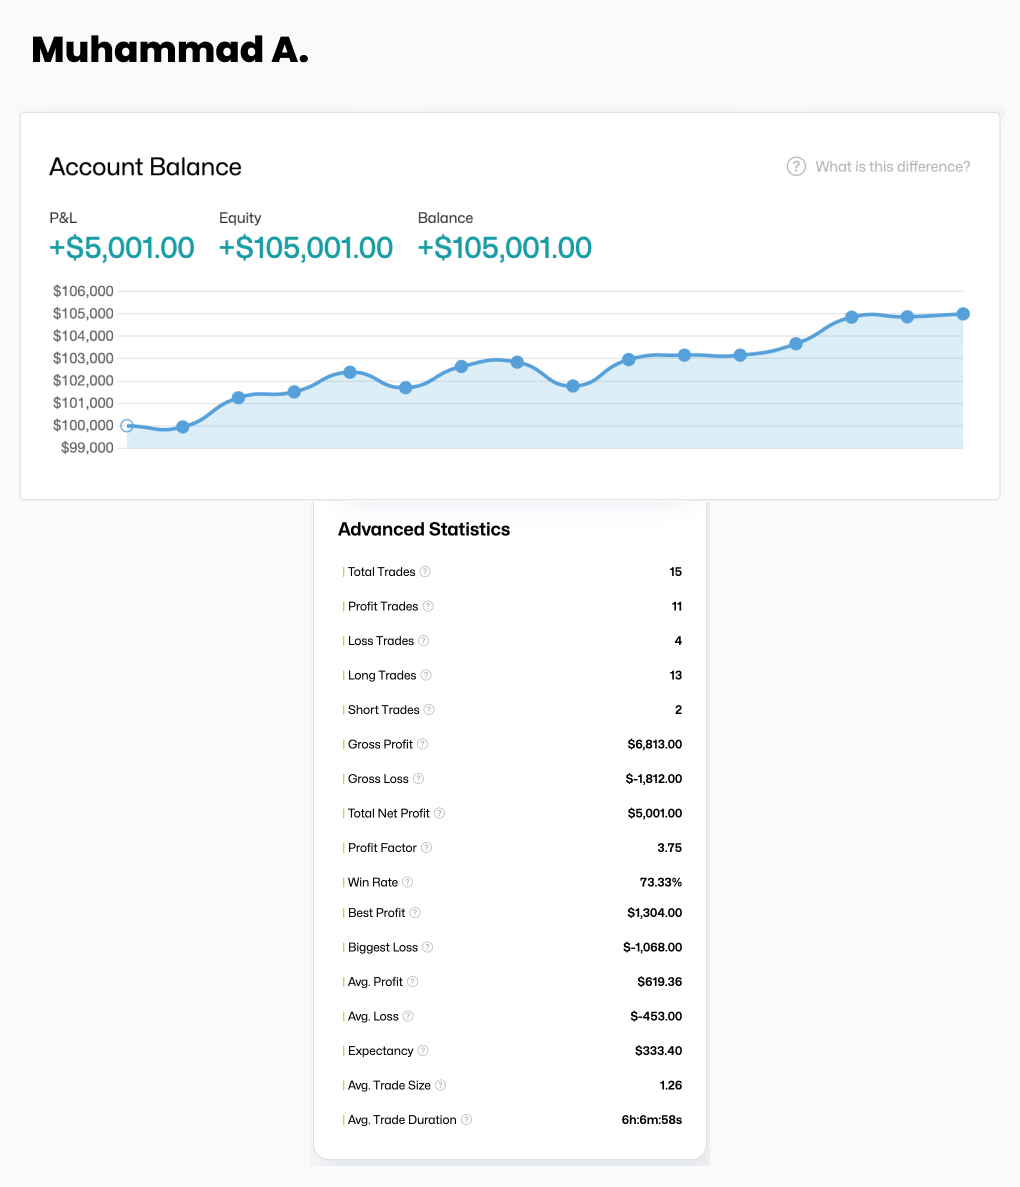This screenshot has height=1187, width=1020.
Task: Click the Avg. Profit info icon
Action: [x=412, y=982]
